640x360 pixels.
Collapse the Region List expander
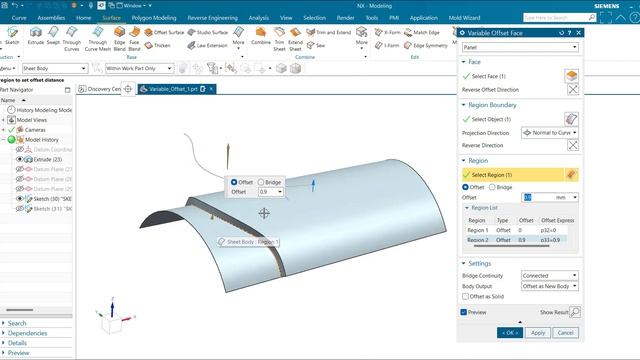467,208
